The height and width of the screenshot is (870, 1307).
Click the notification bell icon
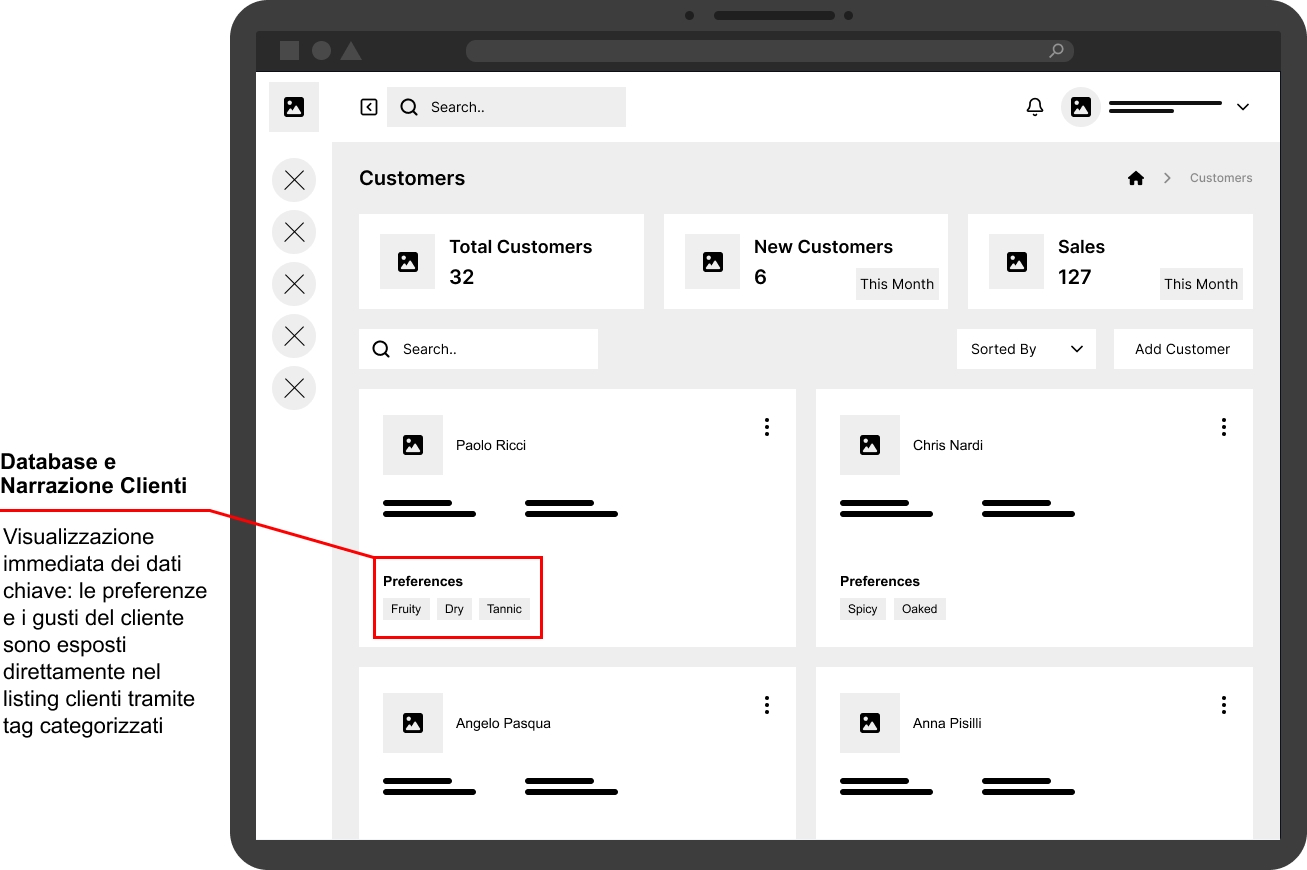1035,107
